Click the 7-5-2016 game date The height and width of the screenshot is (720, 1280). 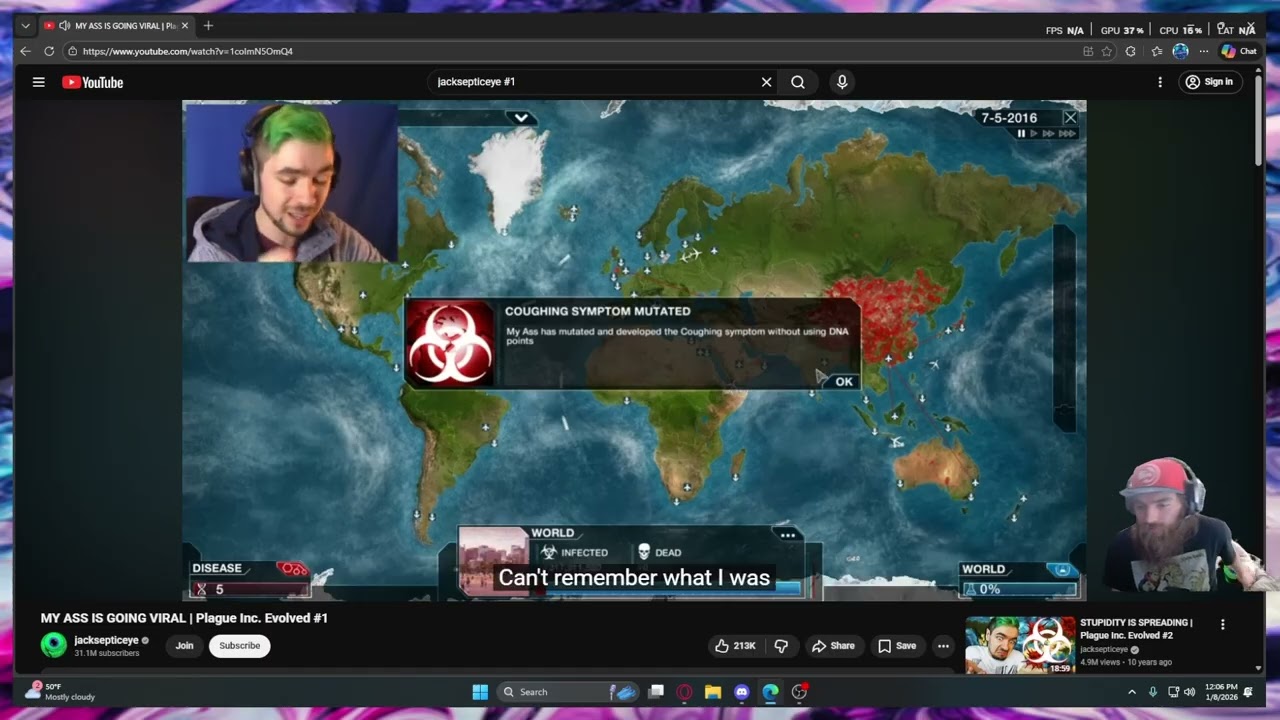1009,118
